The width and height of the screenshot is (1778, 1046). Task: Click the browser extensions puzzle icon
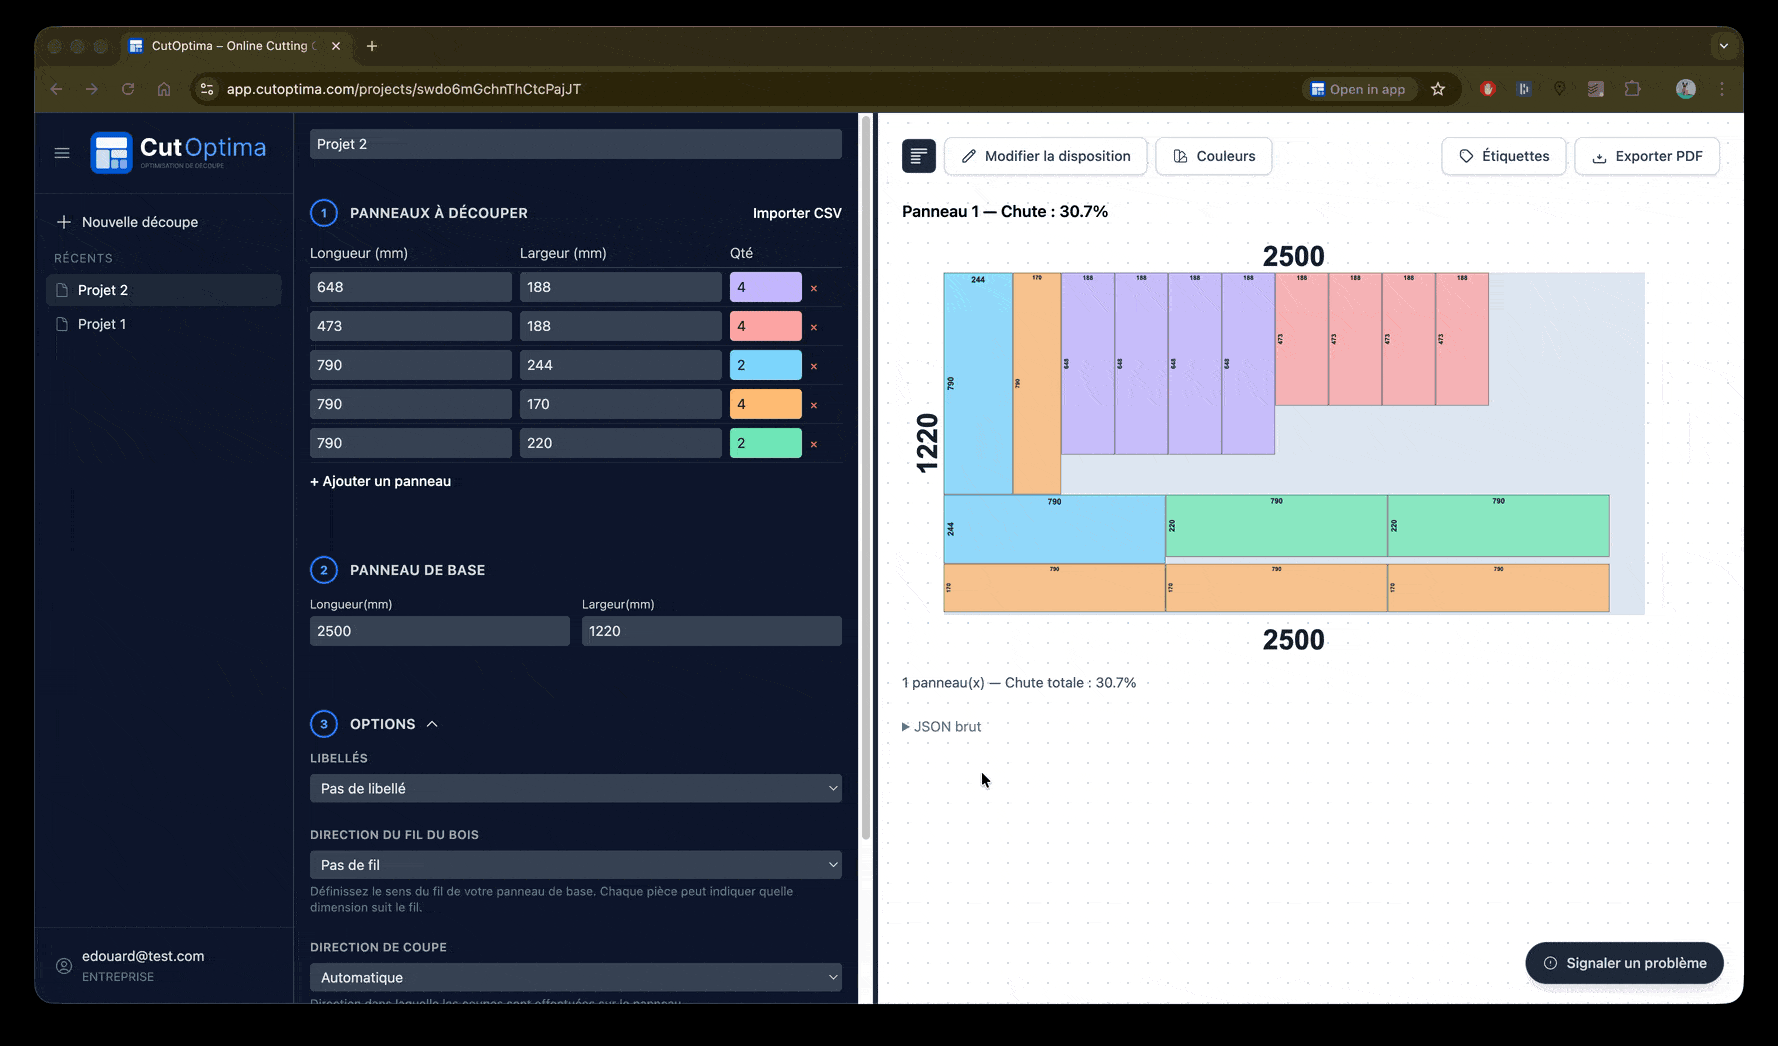[x=1634, y=89]
